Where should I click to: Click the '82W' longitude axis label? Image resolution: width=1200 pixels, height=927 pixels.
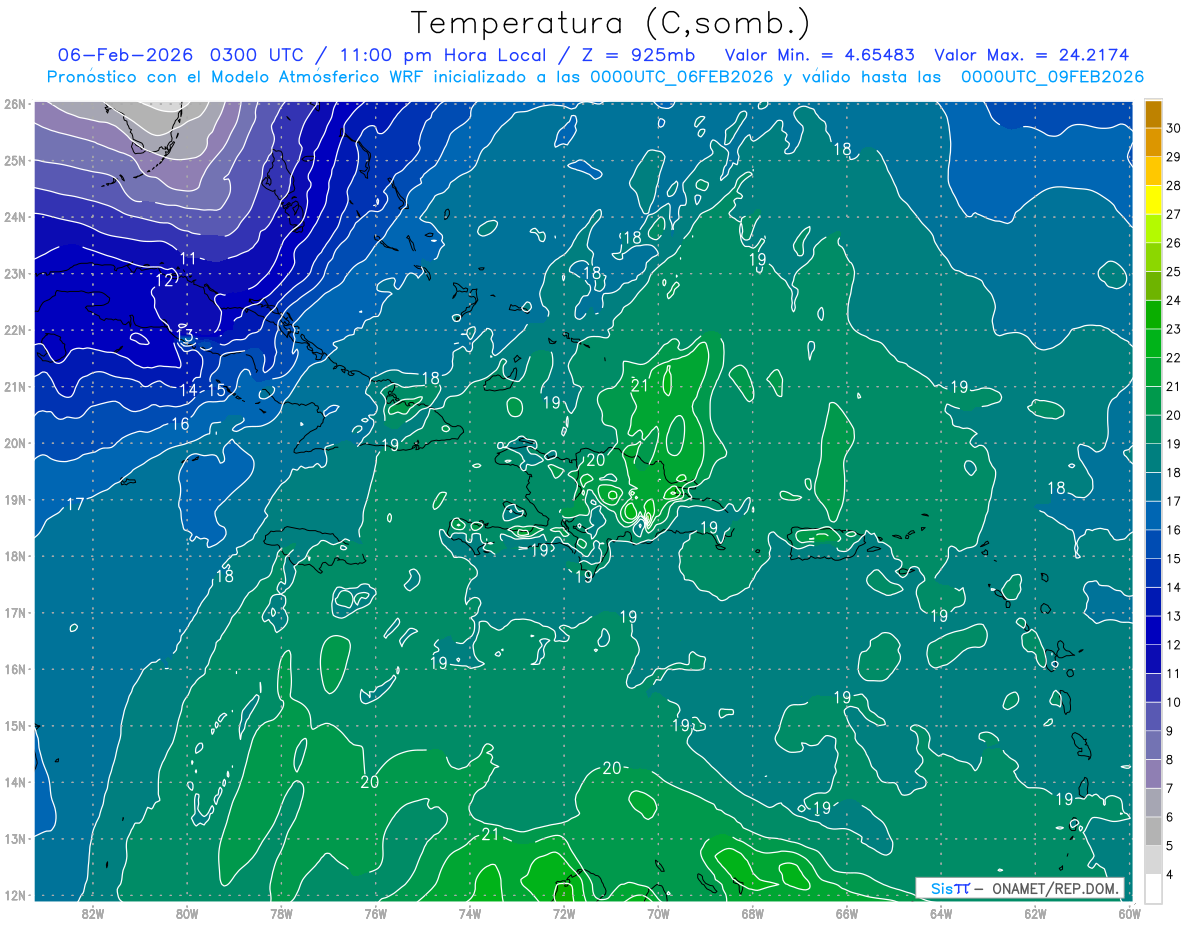(92, 913)
